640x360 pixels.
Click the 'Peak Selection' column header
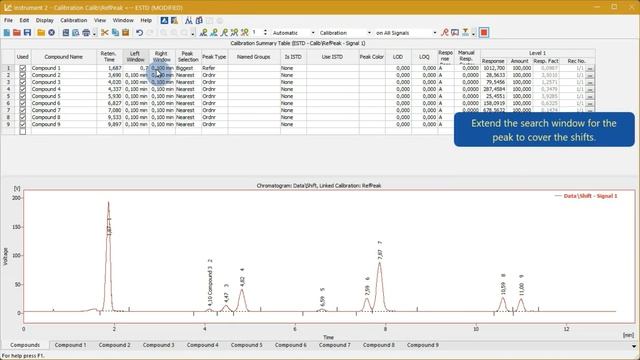coord(188,57)
